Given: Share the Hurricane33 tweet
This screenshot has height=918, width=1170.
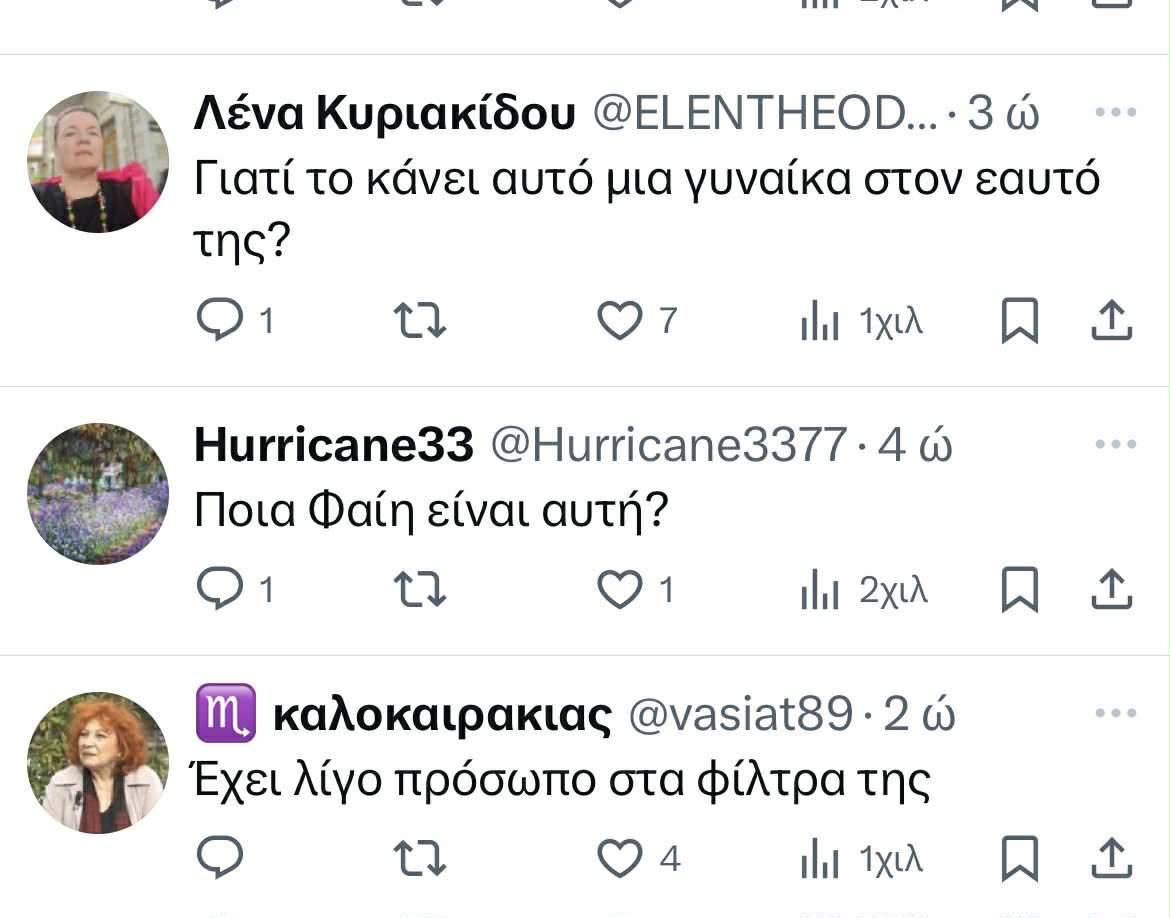Looking at the screenshot, I should click(1110, 589).
